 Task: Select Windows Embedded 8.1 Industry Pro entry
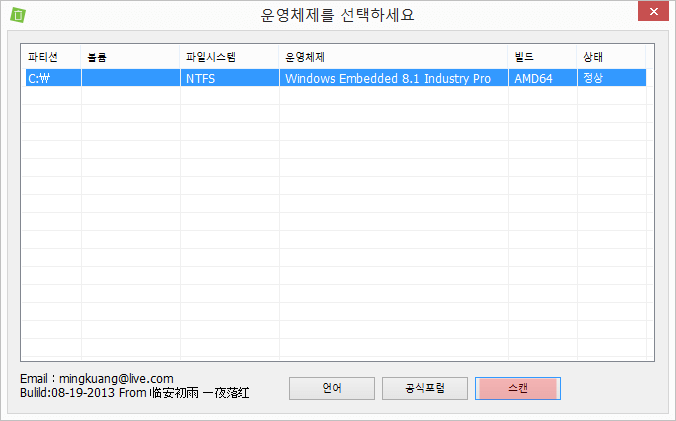click(394, 78)
